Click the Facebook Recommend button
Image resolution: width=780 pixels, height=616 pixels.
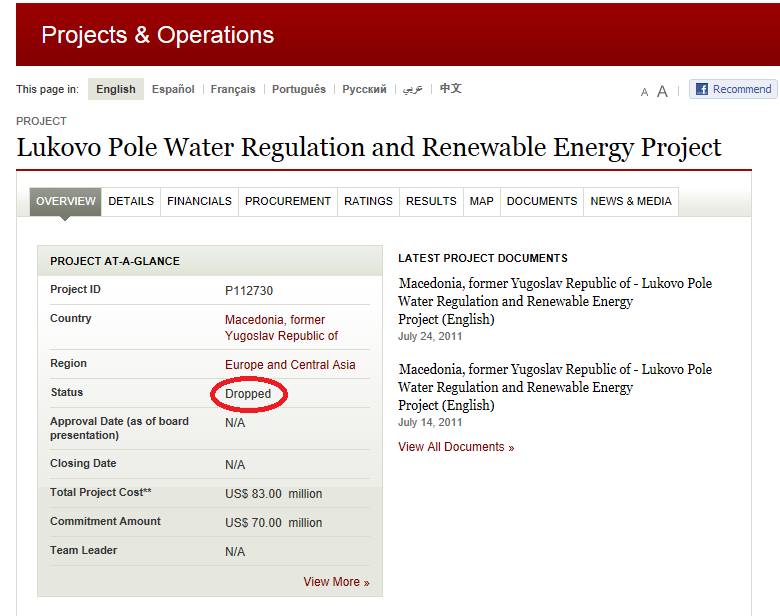(x=733, y=89)
